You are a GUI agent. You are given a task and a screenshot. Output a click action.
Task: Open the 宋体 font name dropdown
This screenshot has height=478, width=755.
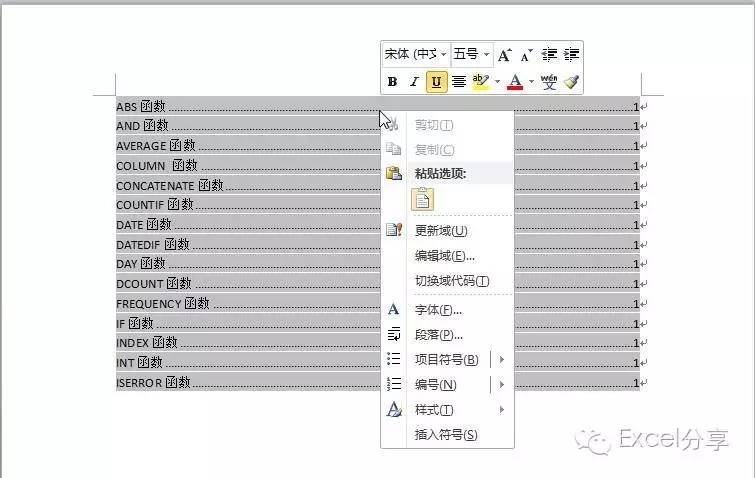click(x=443, y=54)
